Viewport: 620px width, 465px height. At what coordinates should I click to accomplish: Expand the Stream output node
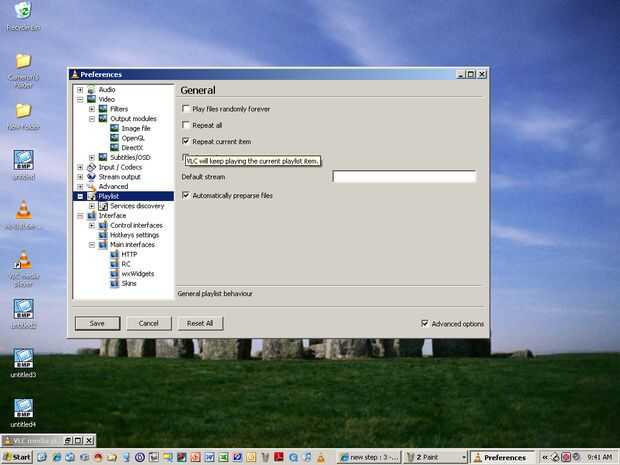coord(80,177)
